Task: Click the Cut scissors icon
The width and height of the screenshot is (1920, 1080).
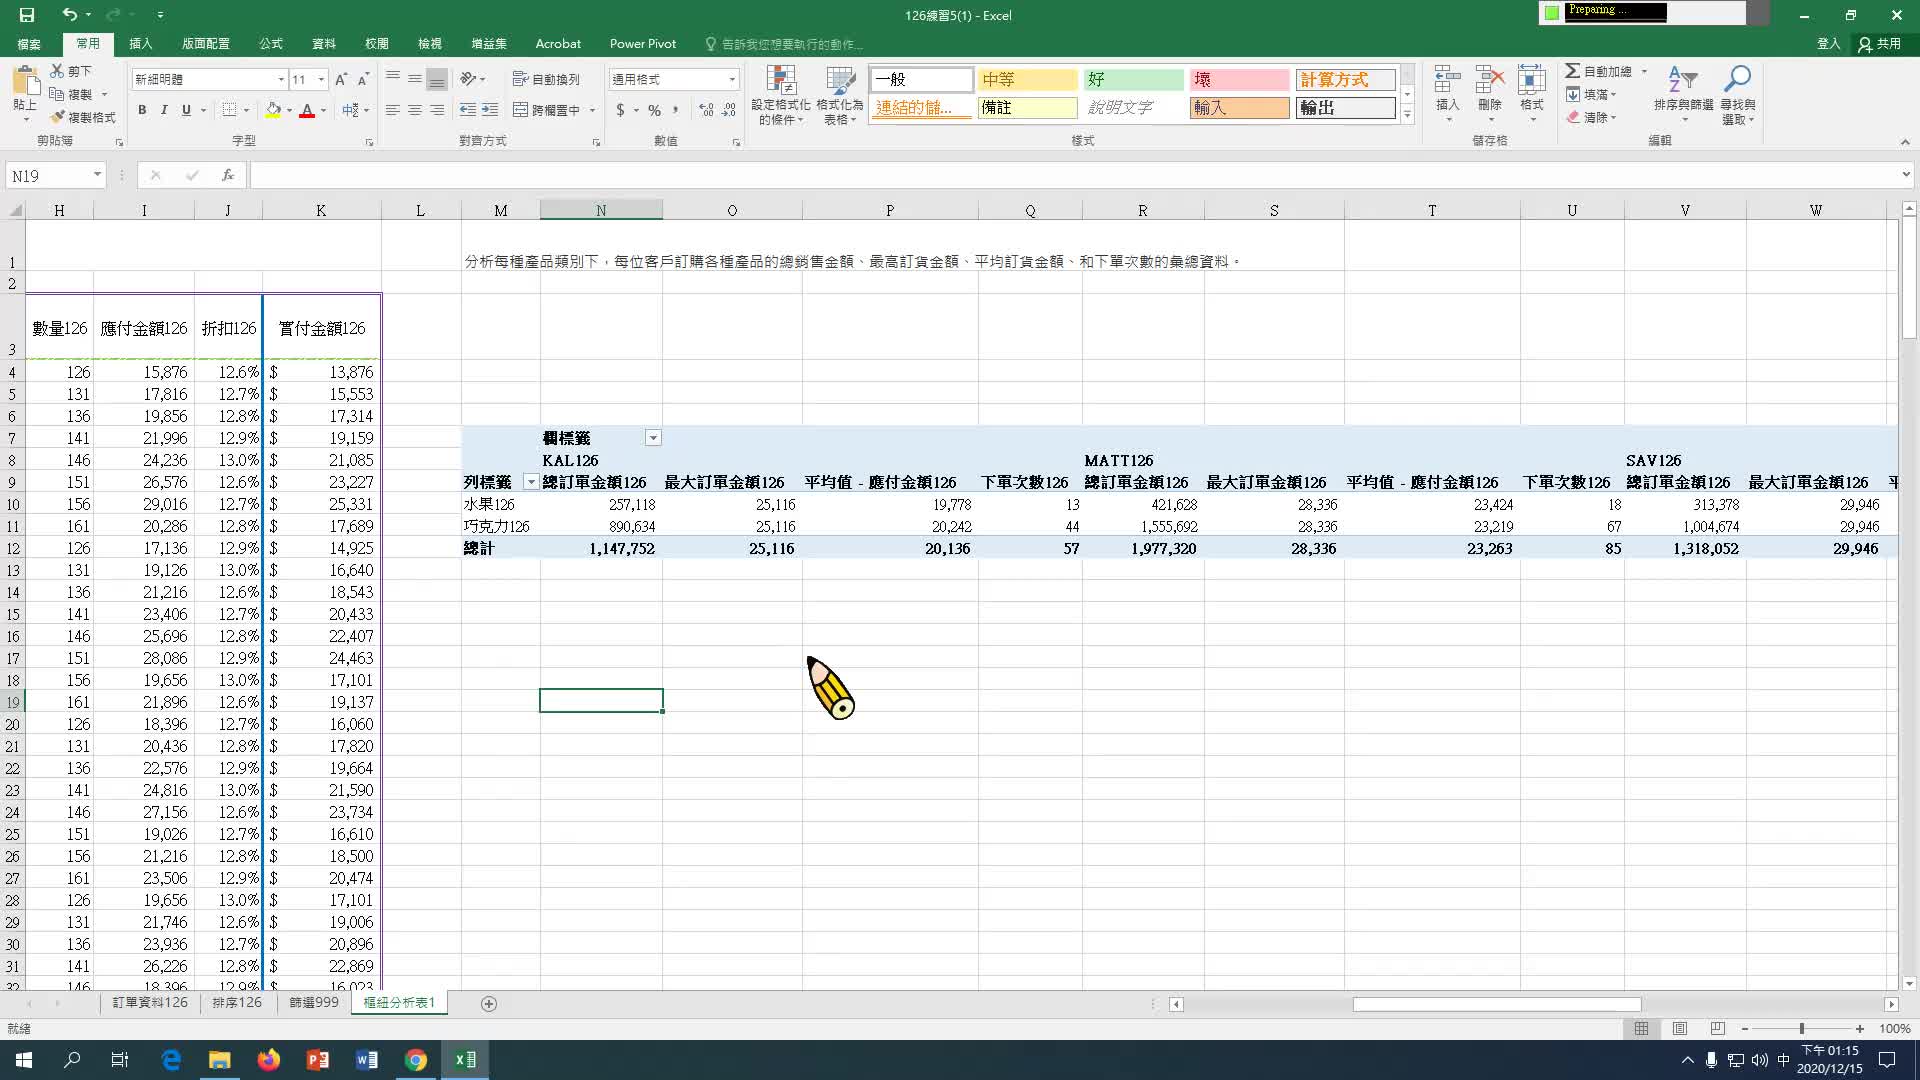Action: click(x=57, y=71)
